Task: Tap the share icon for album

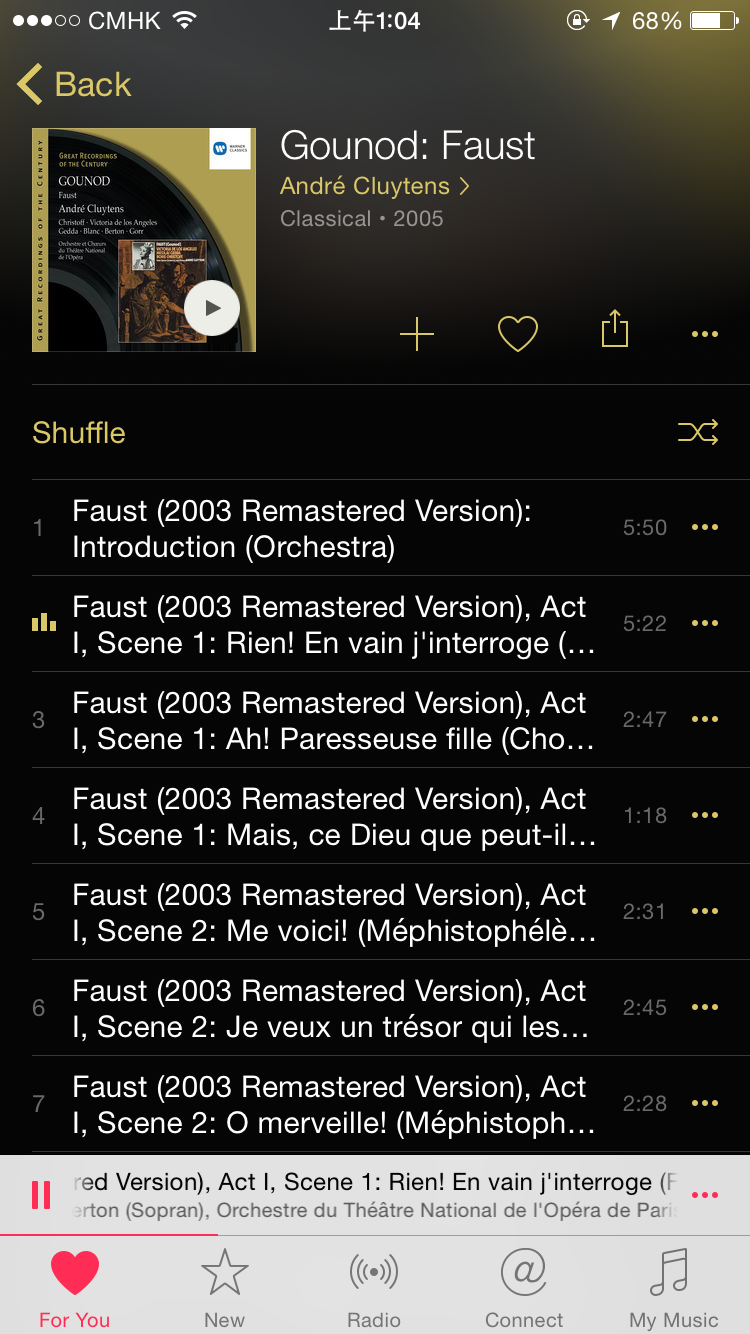Action: pyautogui.click(x=615, y=329)
